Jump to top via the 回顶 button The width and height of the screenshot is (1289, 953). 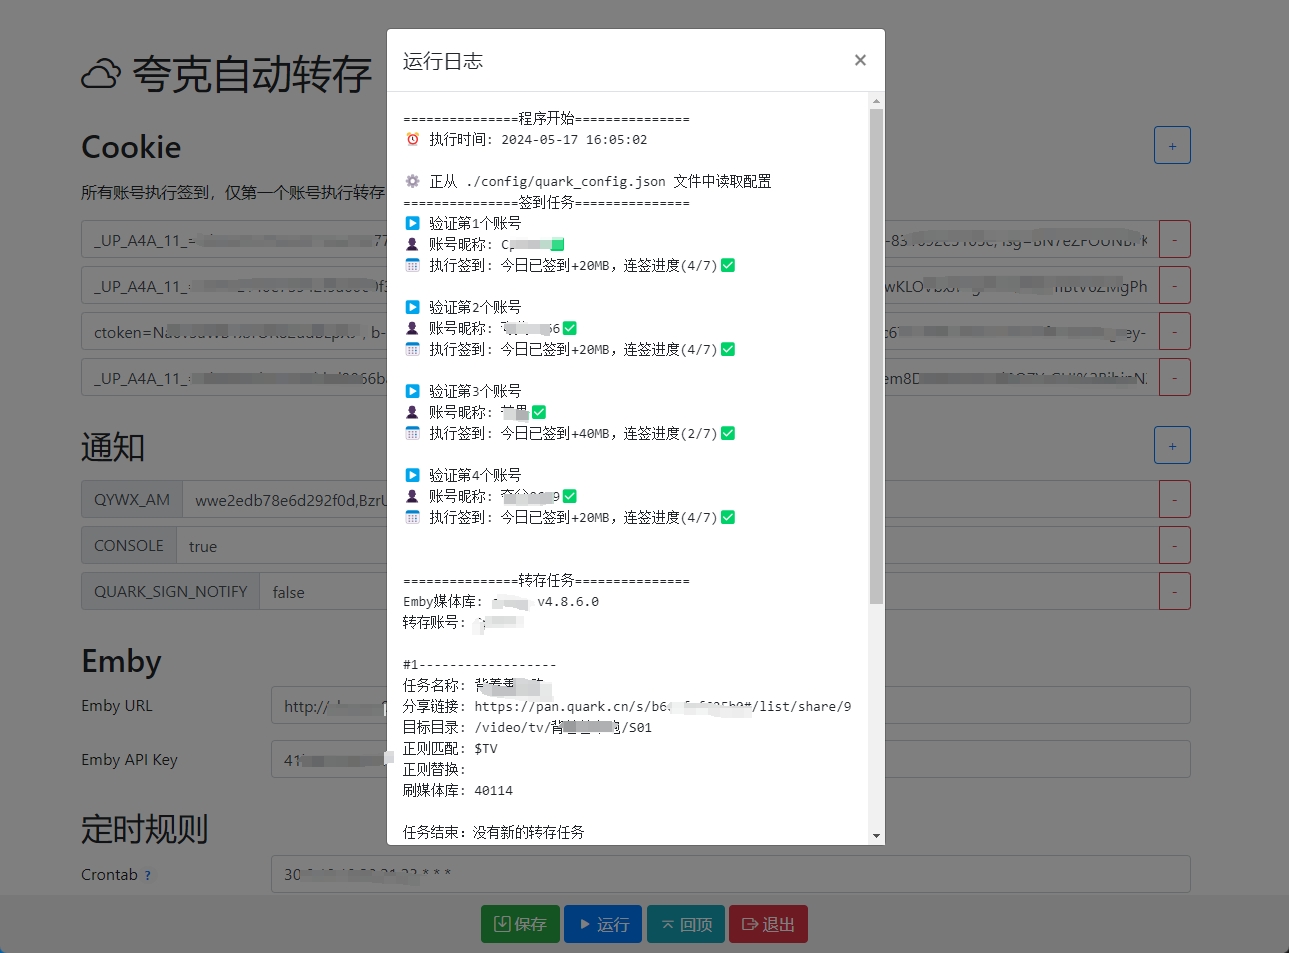(x=685, y=923)
